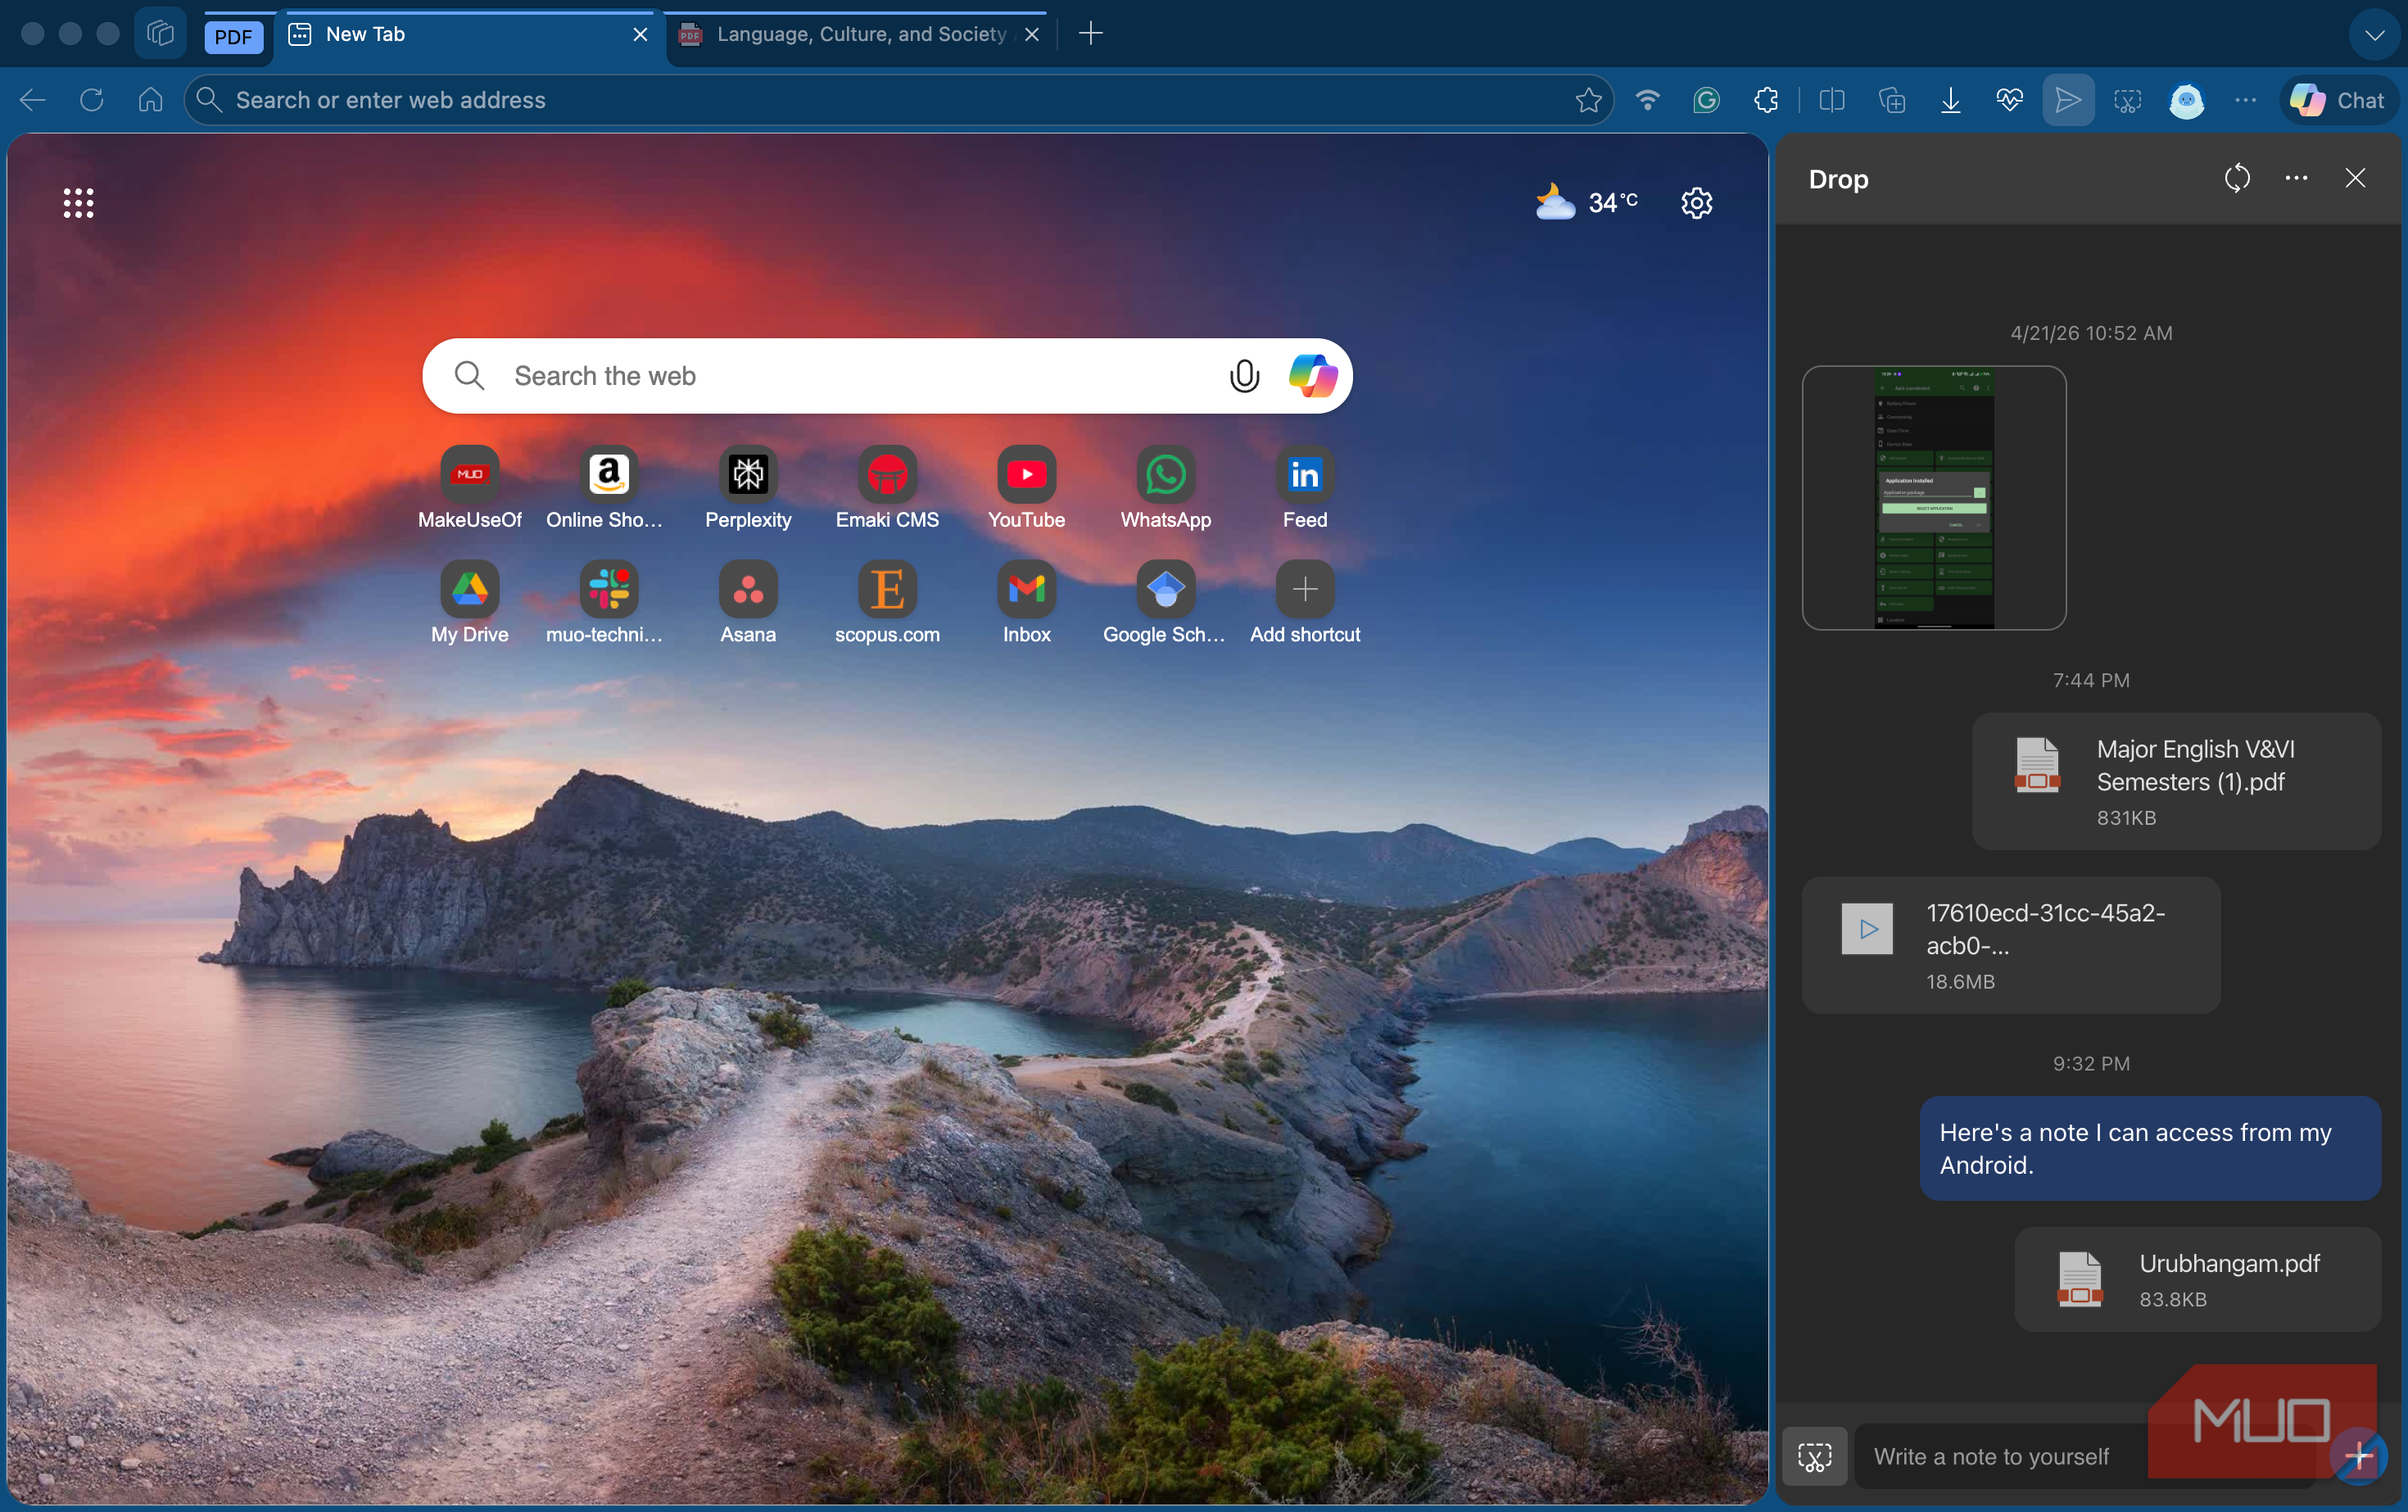Open the YouTube shortcut
This screenshot has height=1512, width=2408.
[x=1026, y=488]
